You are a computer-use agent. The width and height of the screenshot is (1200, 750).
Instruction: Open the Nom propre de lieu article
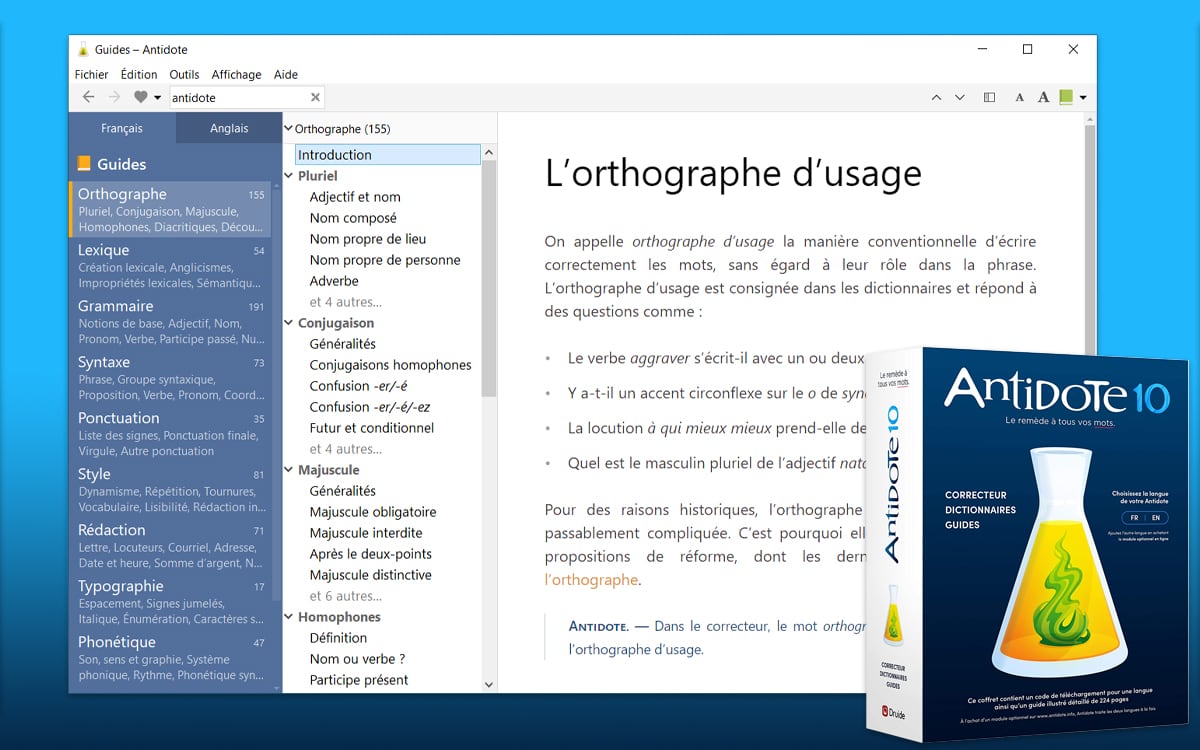coord(368,239)
